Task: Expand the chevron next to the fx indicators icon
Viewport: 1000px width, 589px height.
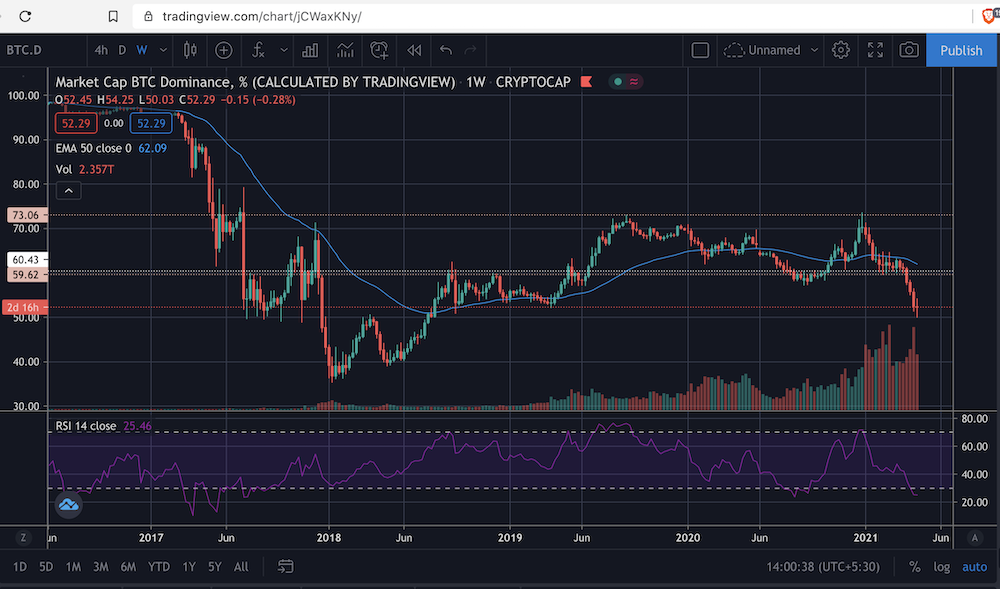Action: (284, 50)
